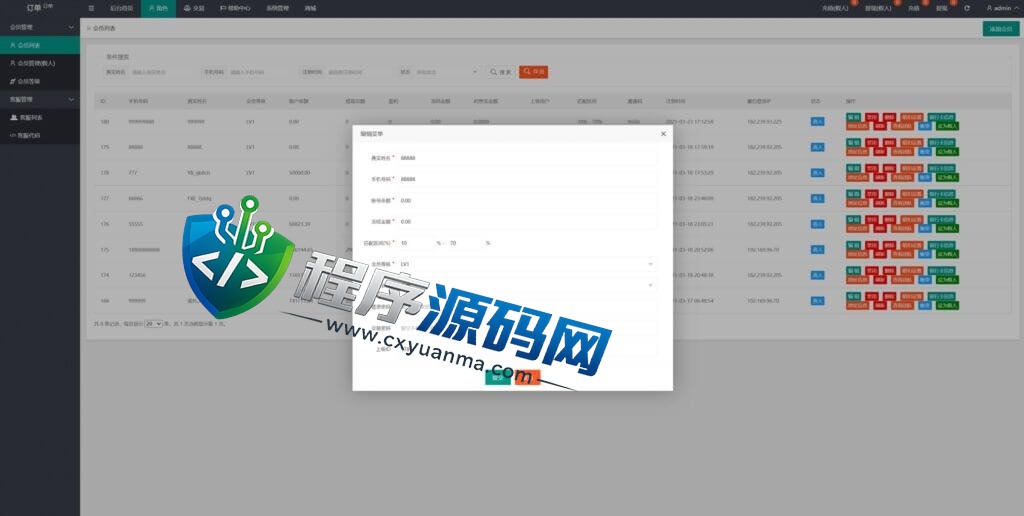Image resolution: width=1024 pixels, height=516 pixels.
Task: Open the 系统管理 top navigation tab
Action: (x=278, y=8)
